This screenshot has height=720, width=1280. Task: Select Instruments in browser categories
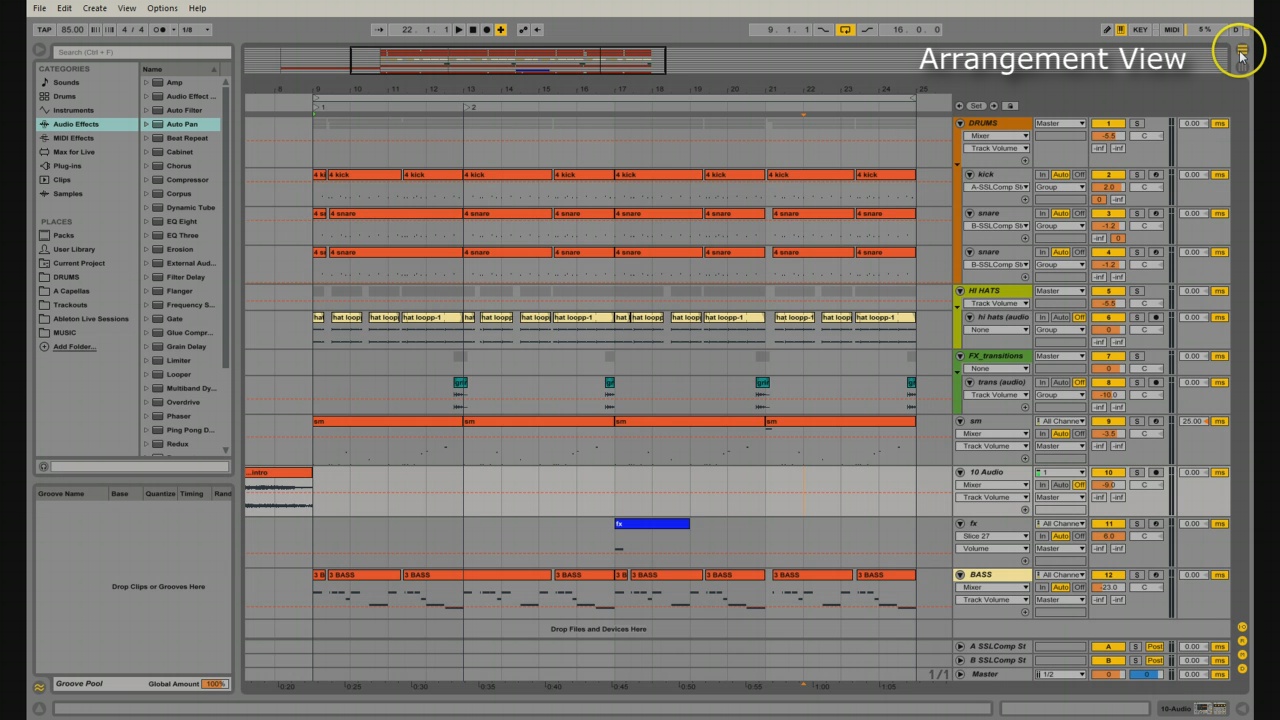(x=73, y=110)
